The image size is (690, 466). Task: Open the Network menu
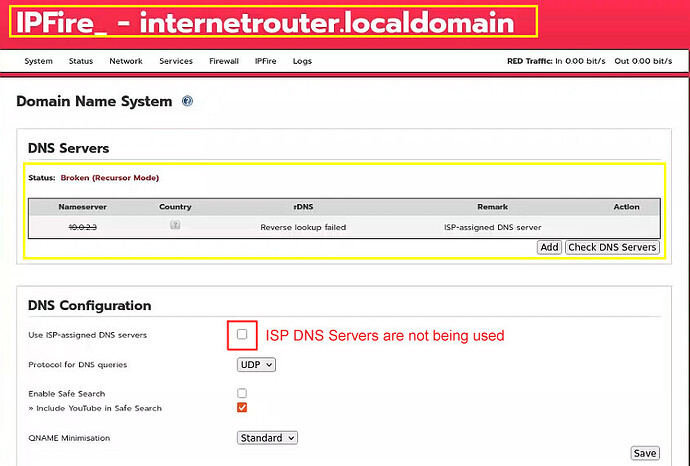126,61
